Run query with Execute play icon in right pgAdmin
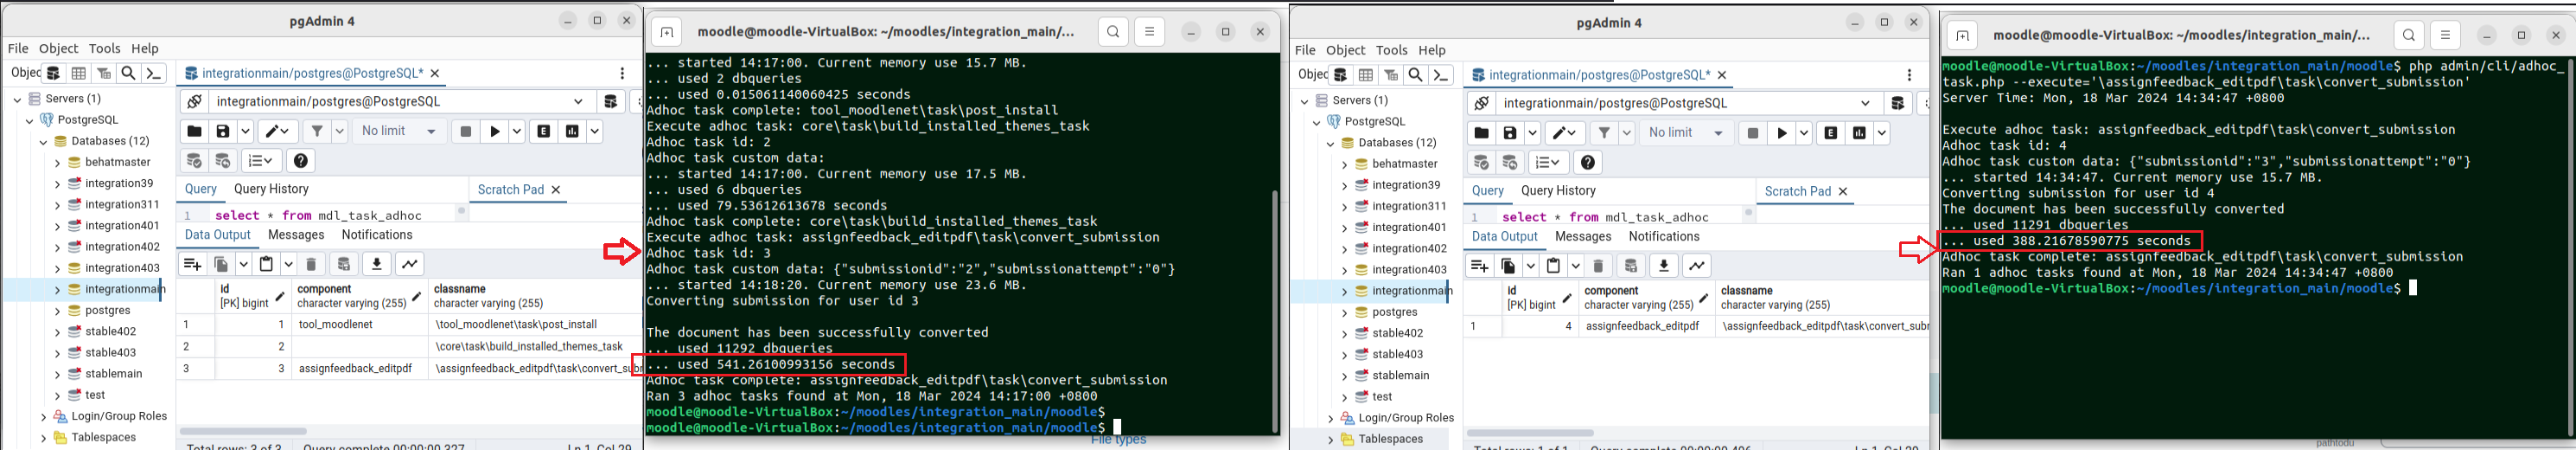The image size is (2576, 450). [x=1781, y=133]
